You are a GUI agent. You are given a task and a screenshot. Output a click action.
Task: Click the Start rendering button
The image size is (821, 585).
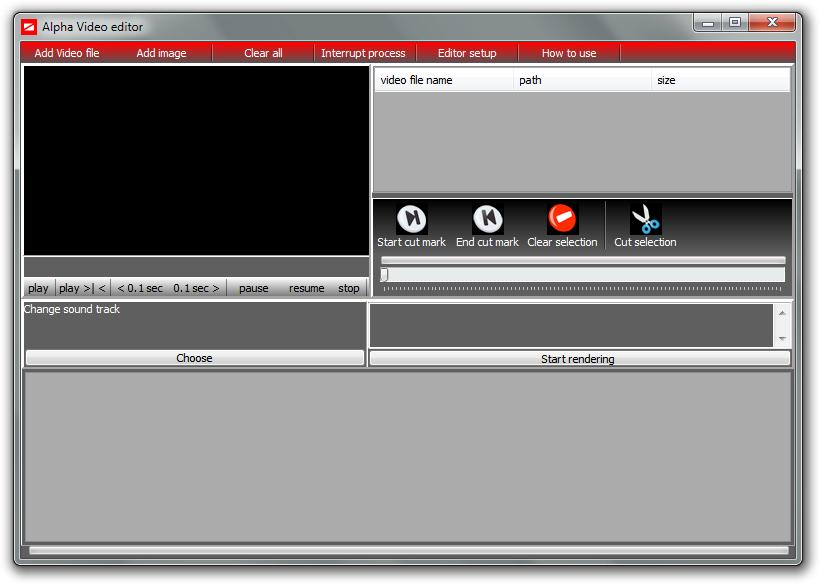coord(578,358)
